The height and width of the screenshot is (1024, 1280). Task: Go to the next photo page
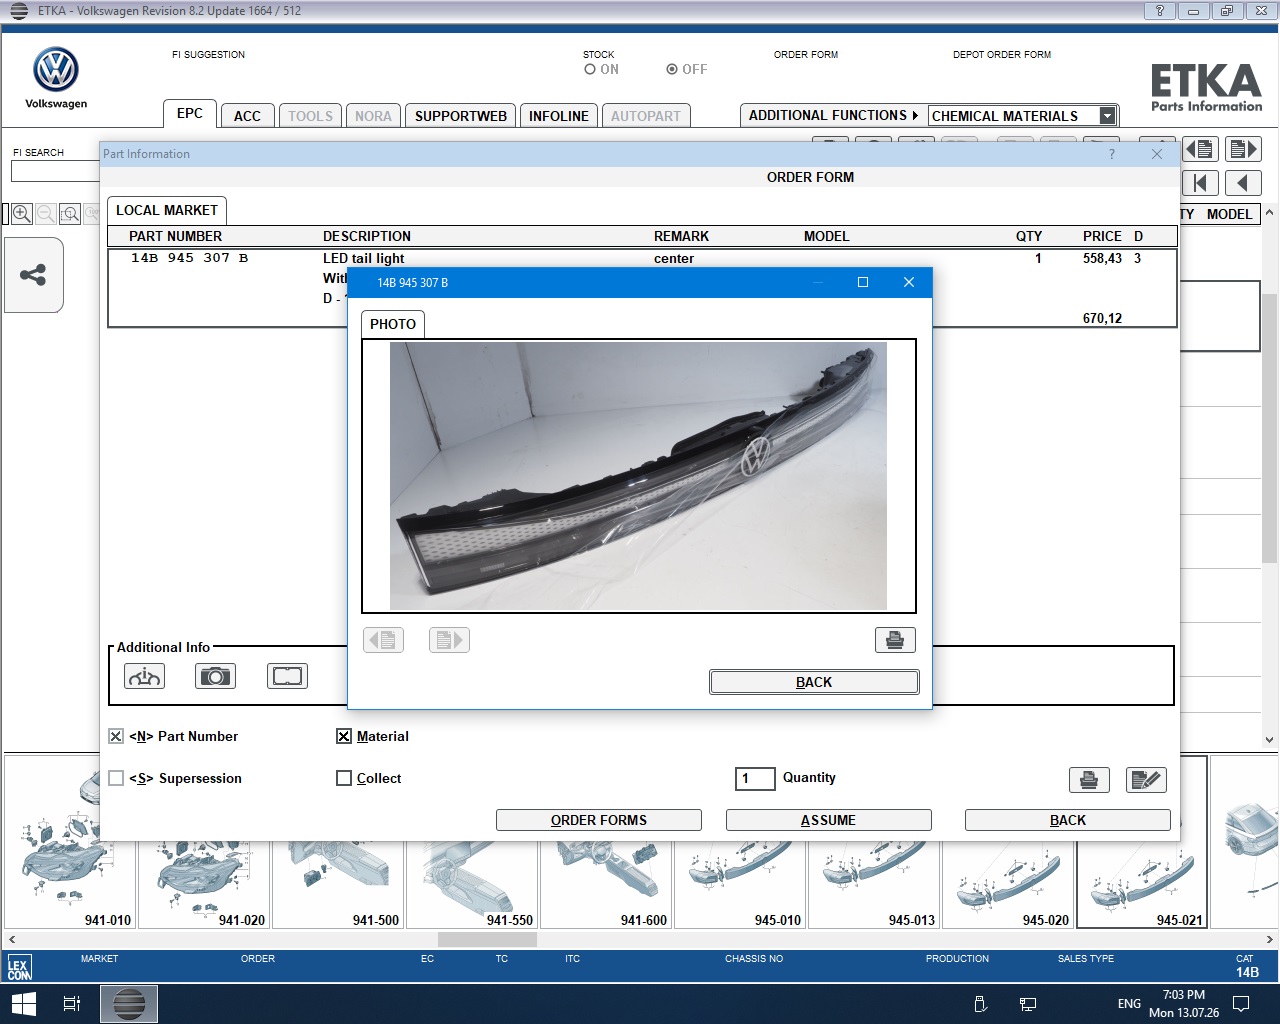(x=449, y=640)
